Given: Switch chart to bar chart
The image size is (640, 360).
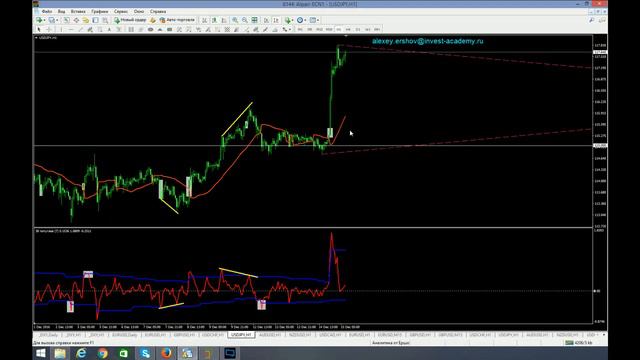Looking at the screenshot, I should pyautogui.click(x=204, y=20).
